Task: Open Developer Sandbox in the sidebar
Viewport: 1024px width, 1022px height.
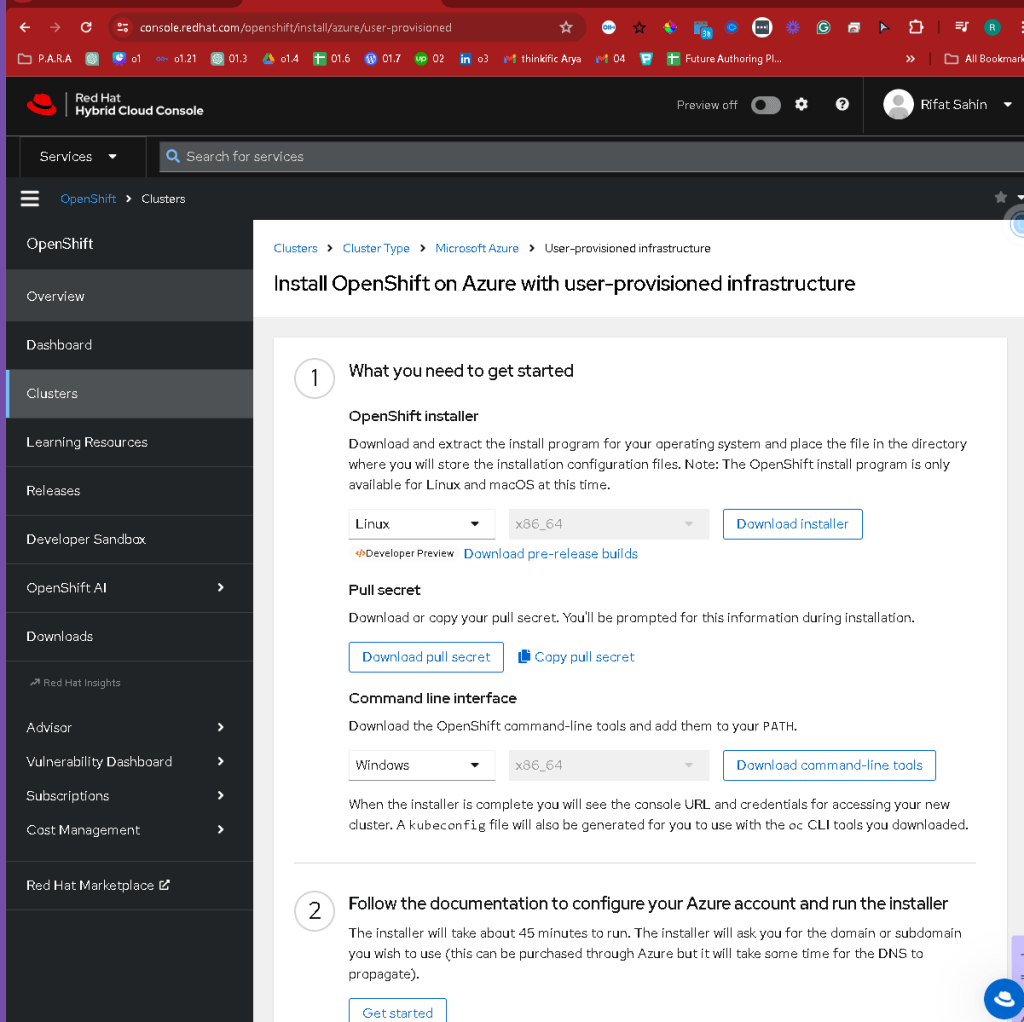Action: (129, 539)
